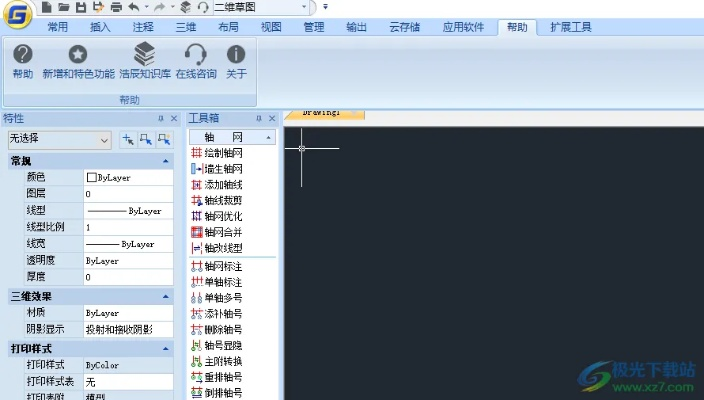Select the 轴网合并 tool in toolbox
Viewport: 704px width, 400px height.
222,232
